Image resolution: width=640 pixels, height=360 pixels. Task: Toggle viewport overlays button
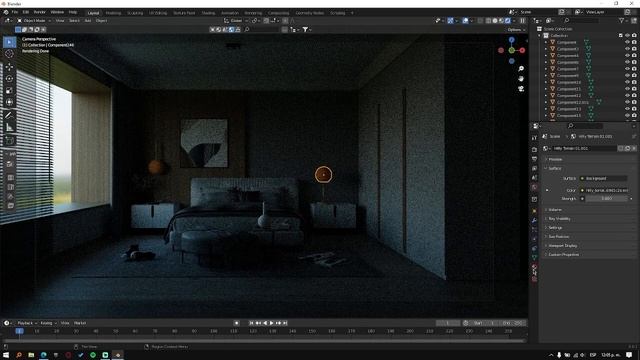465,20
